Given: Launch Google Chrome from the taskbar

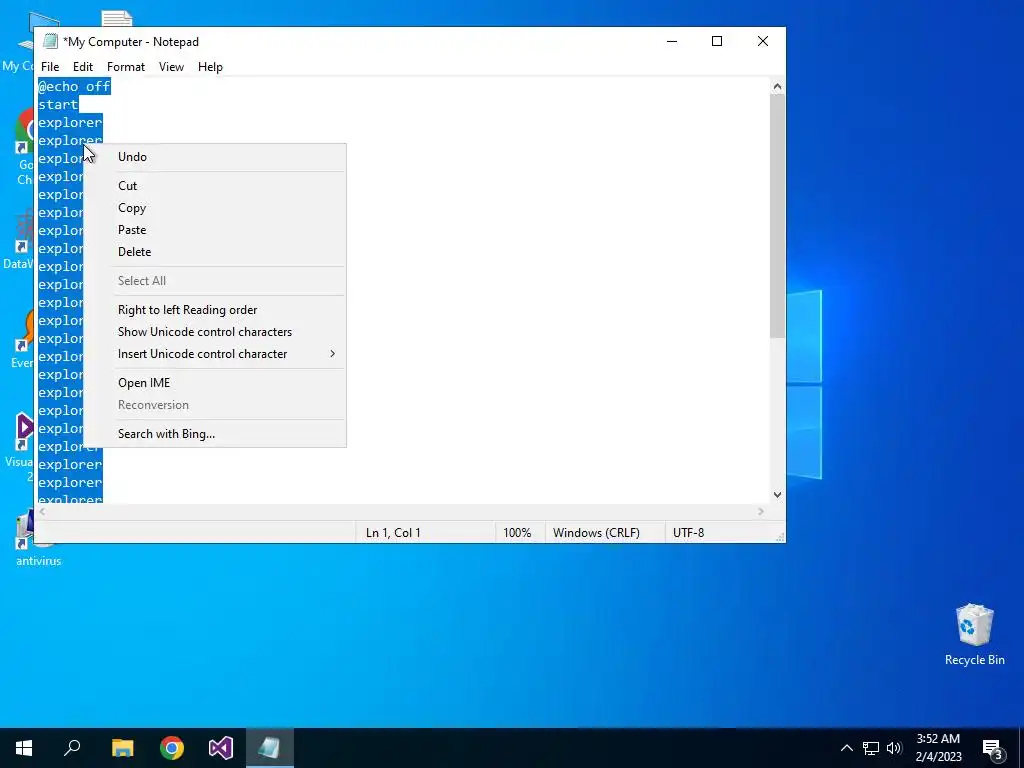Looking at the screenshot, I should point(172,748).
